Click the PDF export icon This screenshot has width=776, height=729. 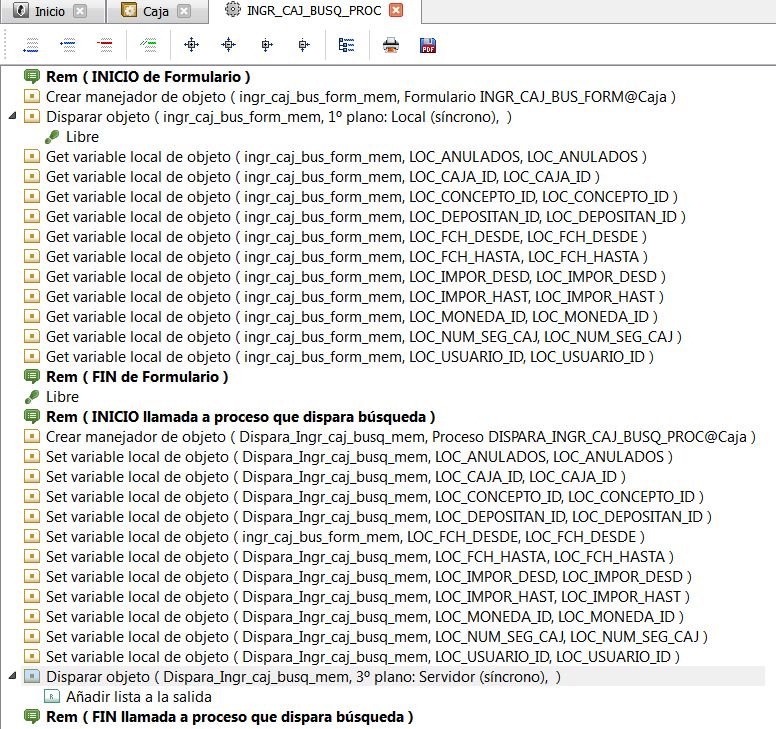428,46
